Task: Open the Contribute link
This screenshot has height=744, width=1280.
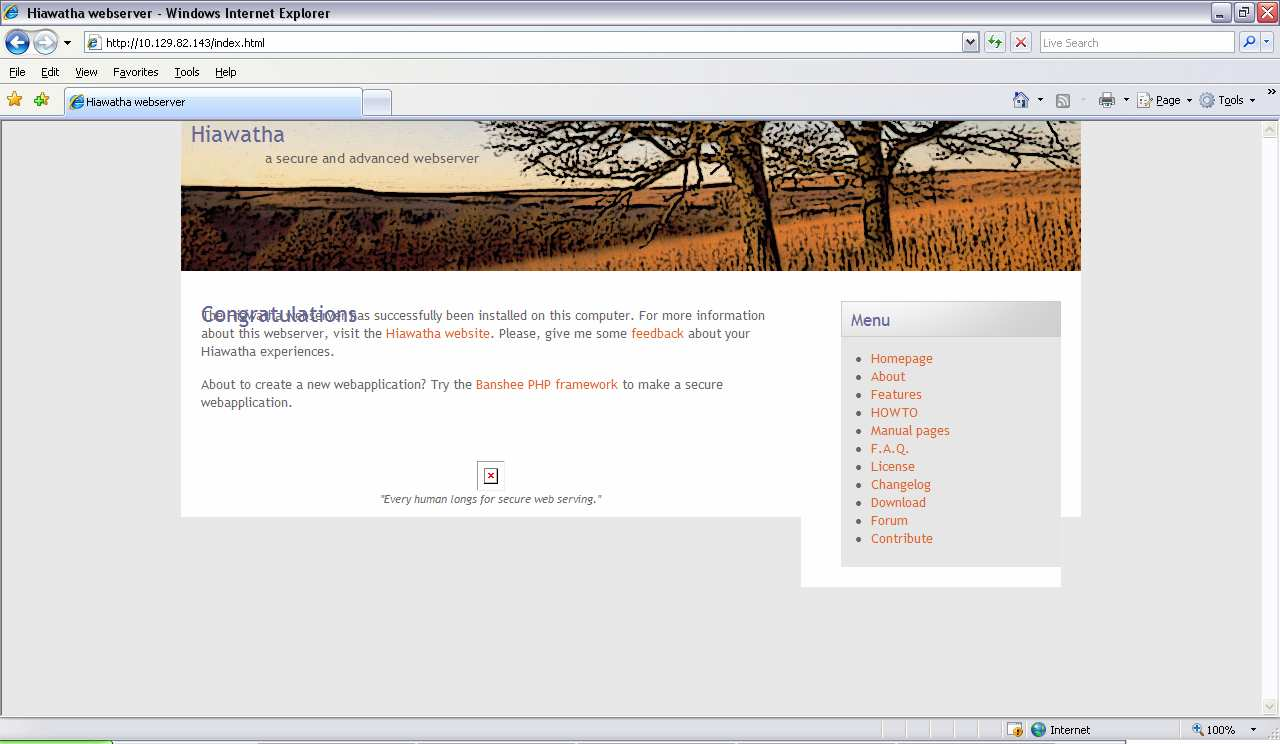Action: click(x=901, y=539)
